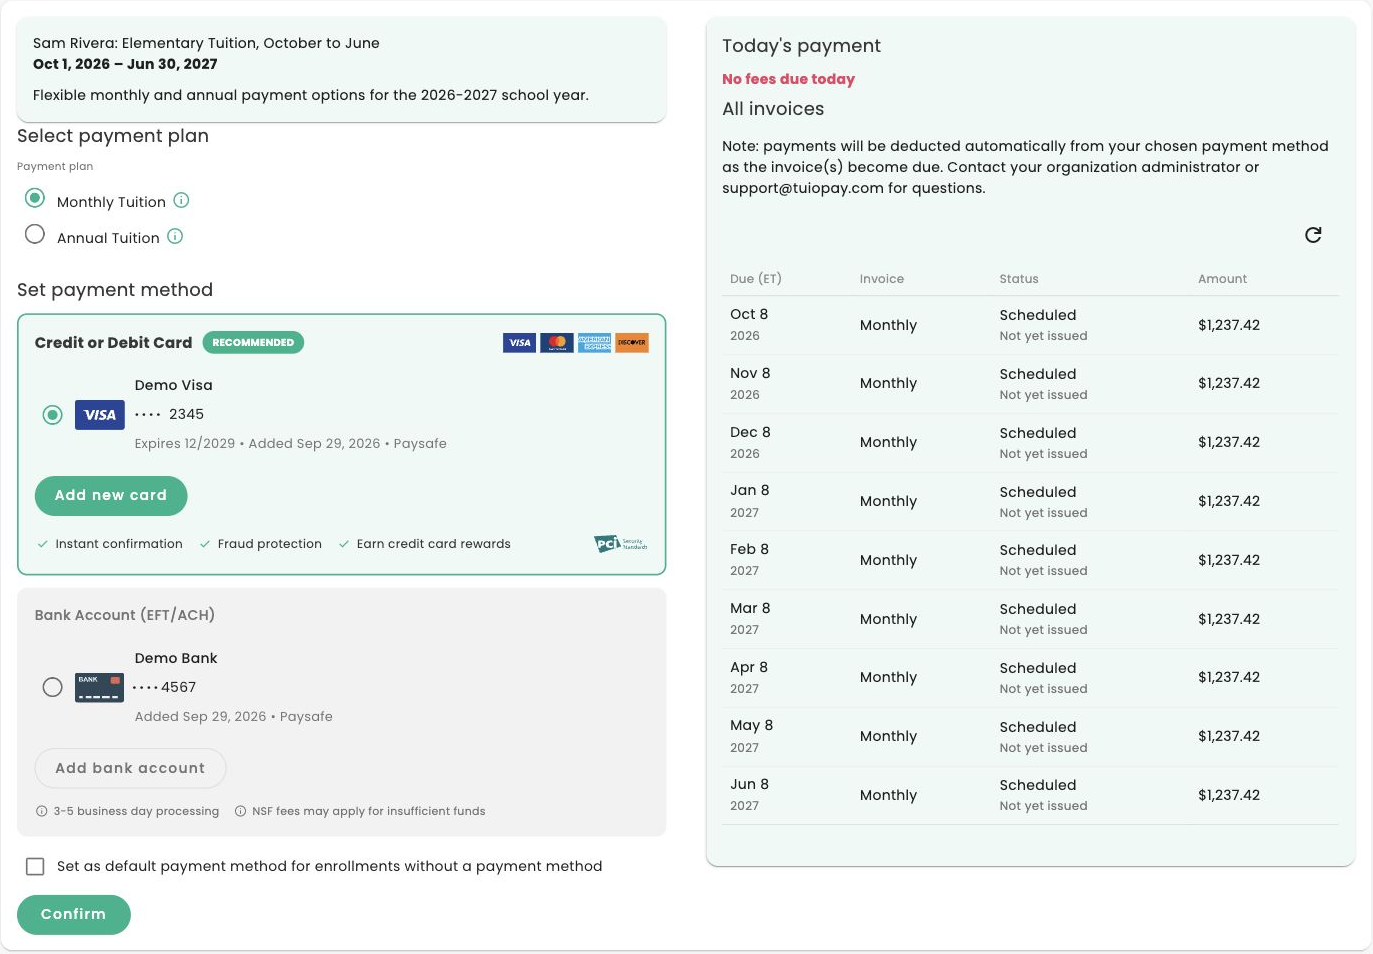This screenshot has height=954, width=1373.
Task: Select the Jun 8 2027 invoice date
Action: (749, 795)
